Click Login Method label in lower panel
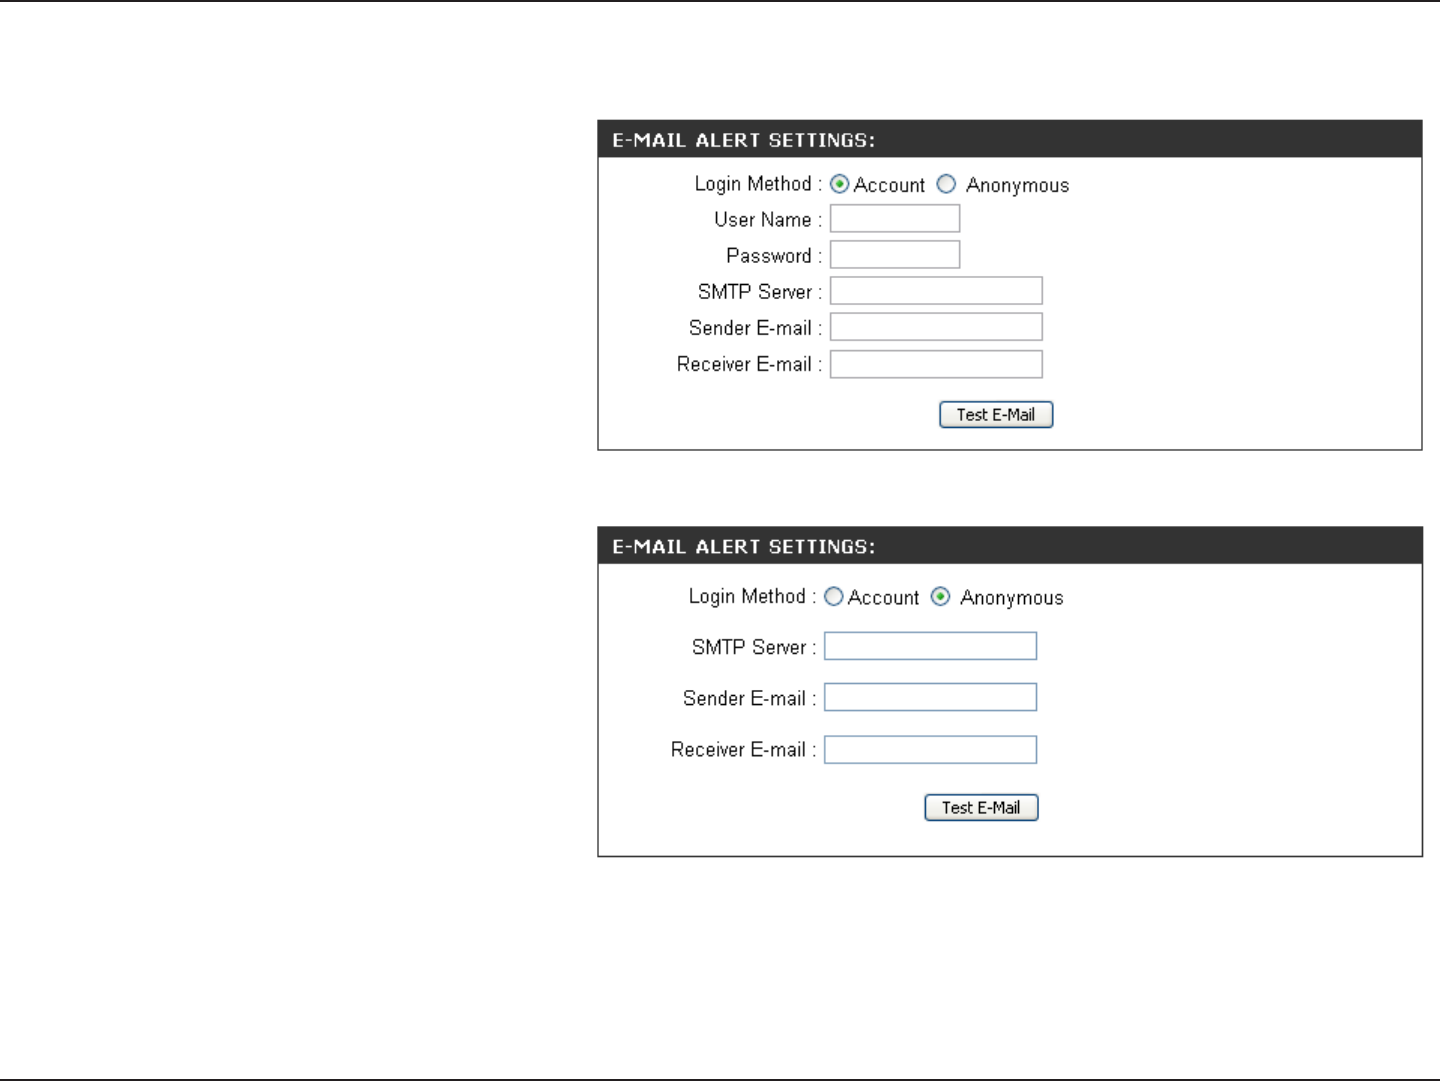Image resolution: width=1440 pixels, height=1081 pixels. pos(752,597)
